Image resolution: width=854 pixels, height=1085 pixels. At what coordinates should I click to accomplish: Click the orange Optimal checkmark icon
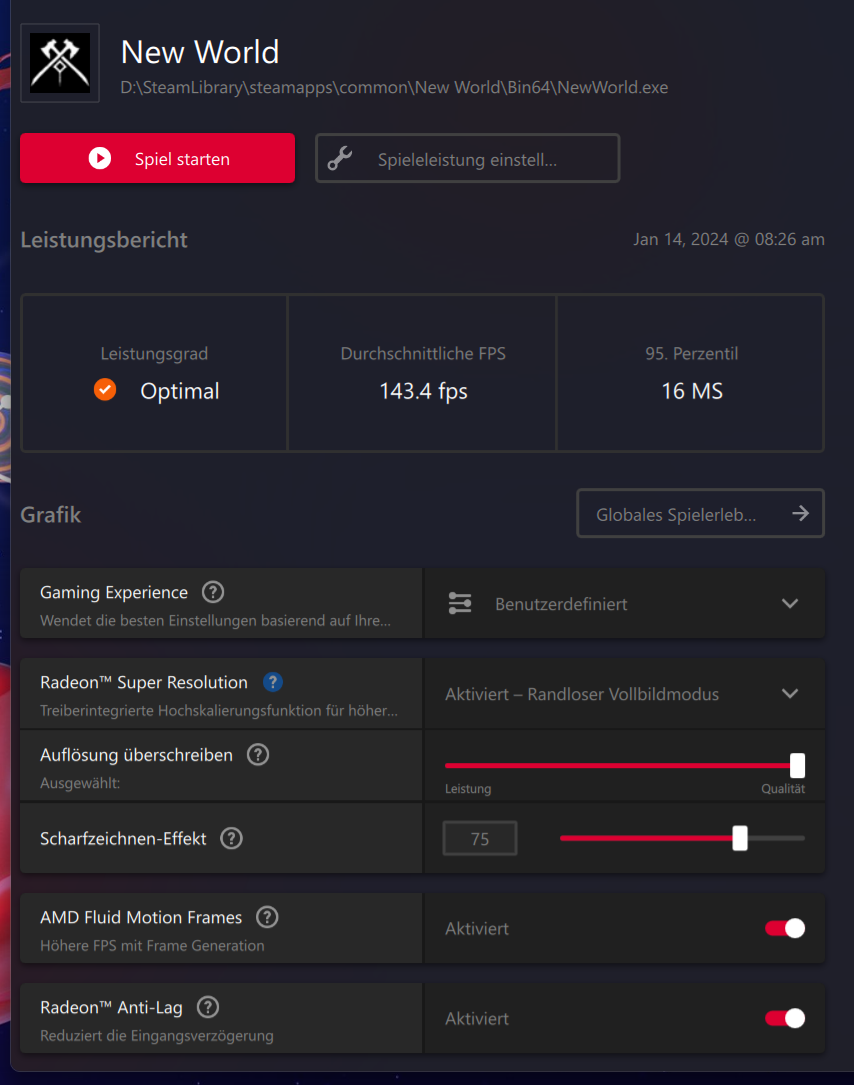click(x=105, y=390)
